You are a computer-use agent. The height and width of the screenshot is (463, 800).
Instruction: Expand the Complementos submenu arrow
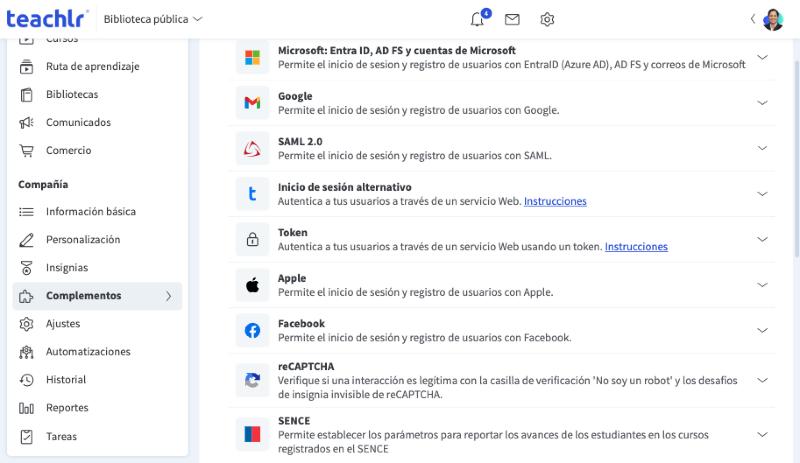(168, 296)
